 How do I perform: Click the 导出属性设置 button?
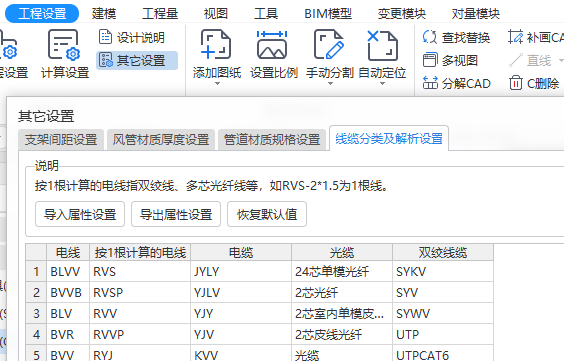[176, 215]
